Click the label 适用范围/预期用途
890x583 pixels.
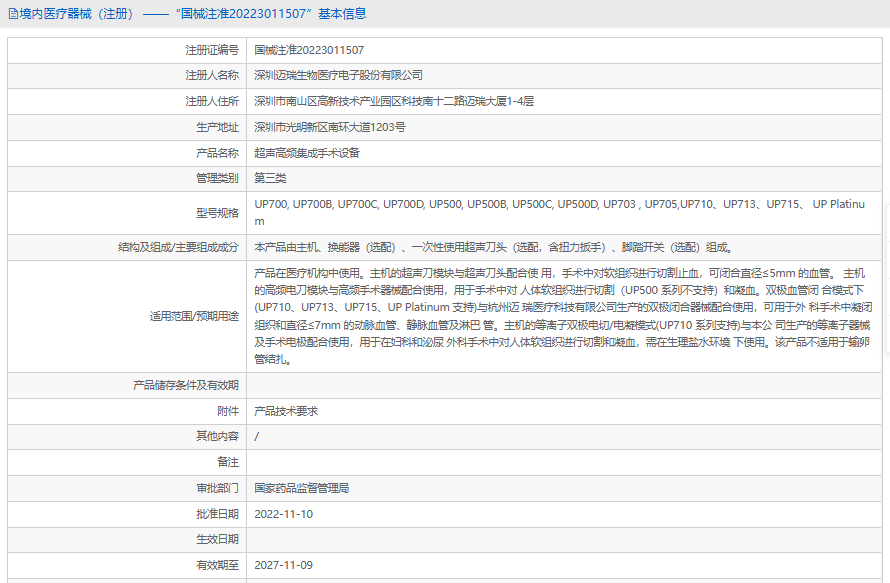[194, 316]
